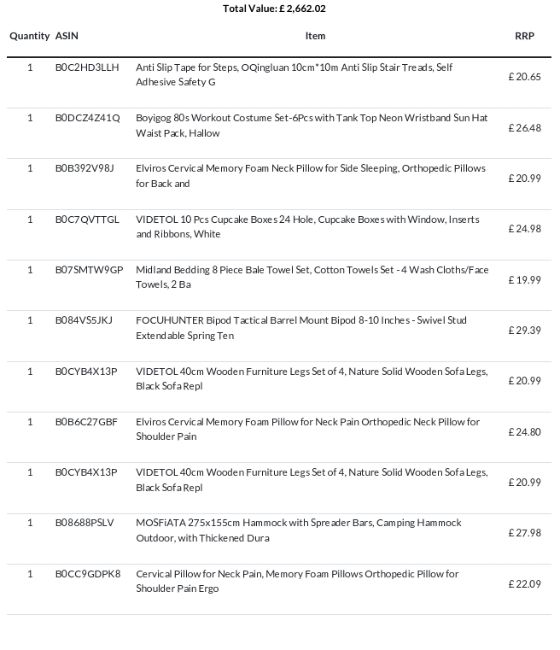Open the Boyigog 80s Workout Costume item

point(311,125)
